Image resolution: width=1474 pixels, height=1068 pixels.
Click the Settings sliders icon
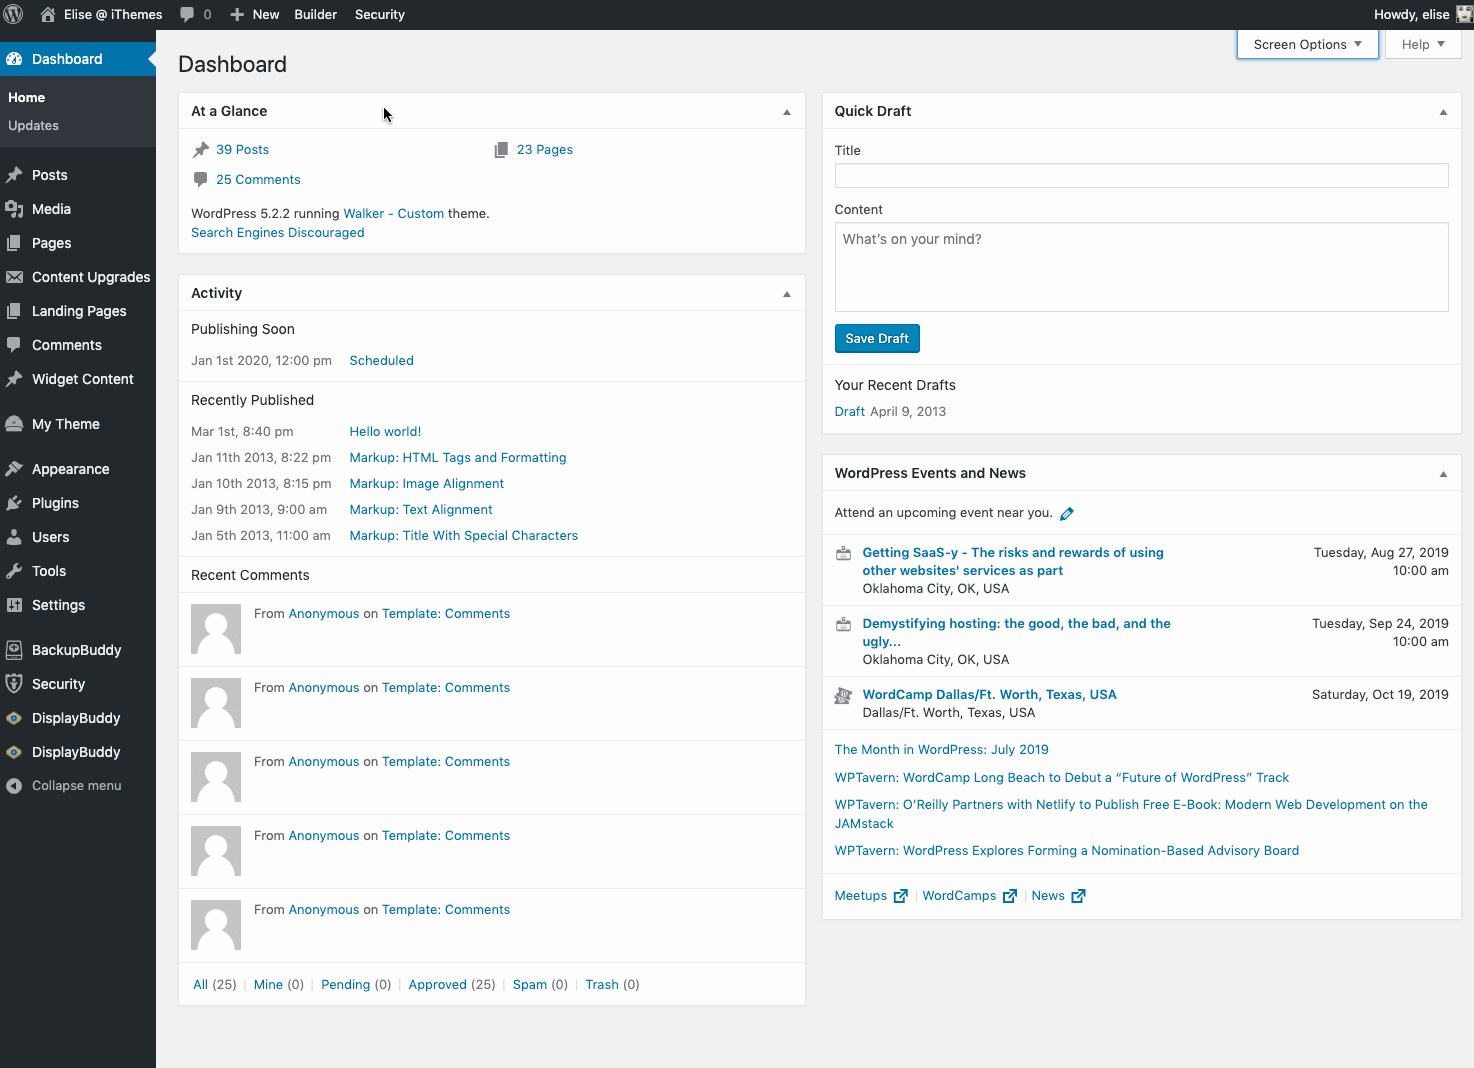[x=14, y=605]
